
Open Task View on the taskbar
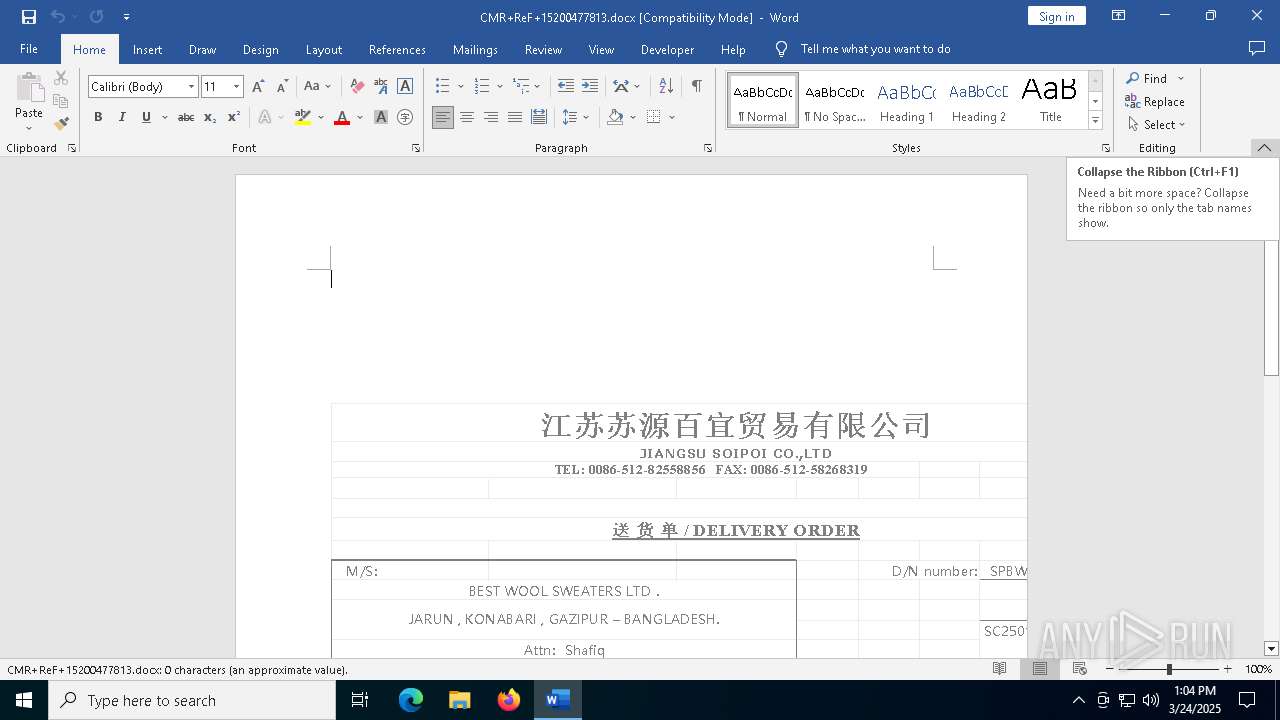360,700
